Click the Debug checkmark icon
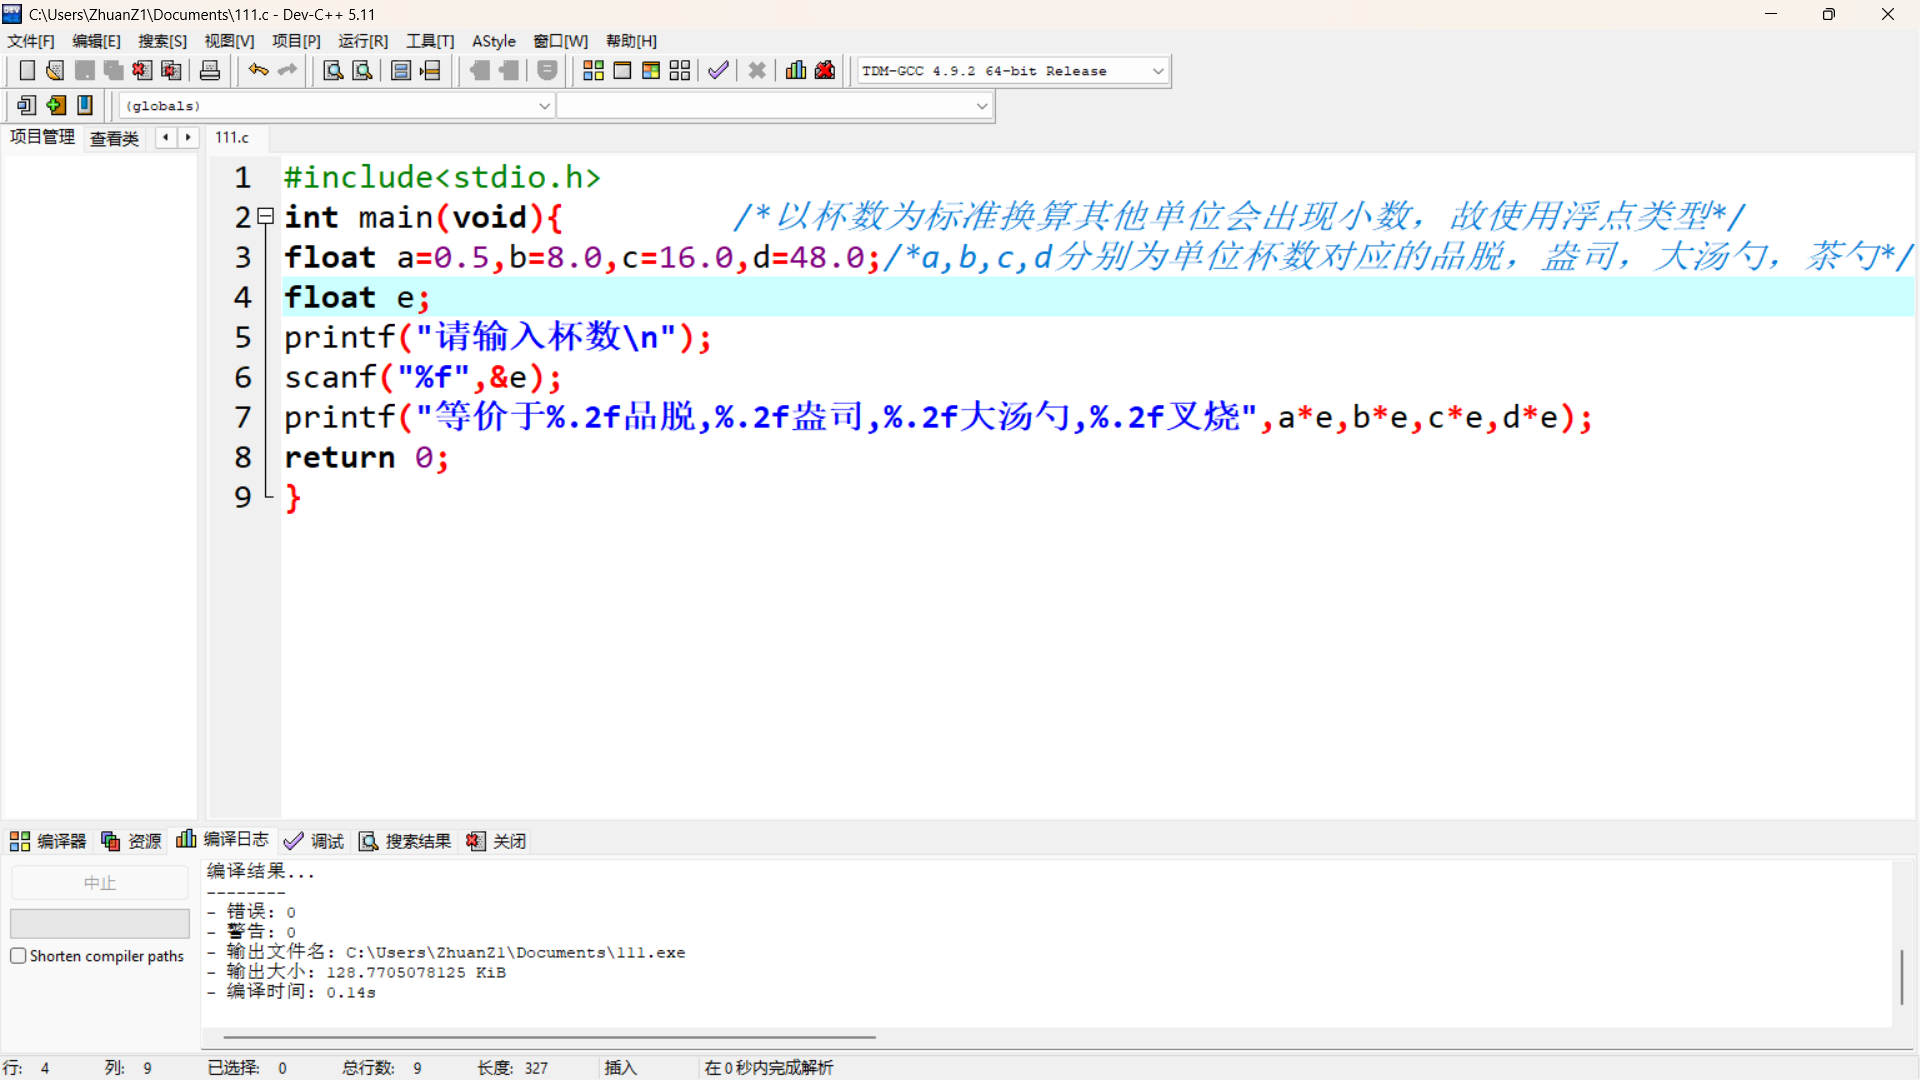Image resolution: width=1920 pixels, height=1080 pixels. coord(718,70)
